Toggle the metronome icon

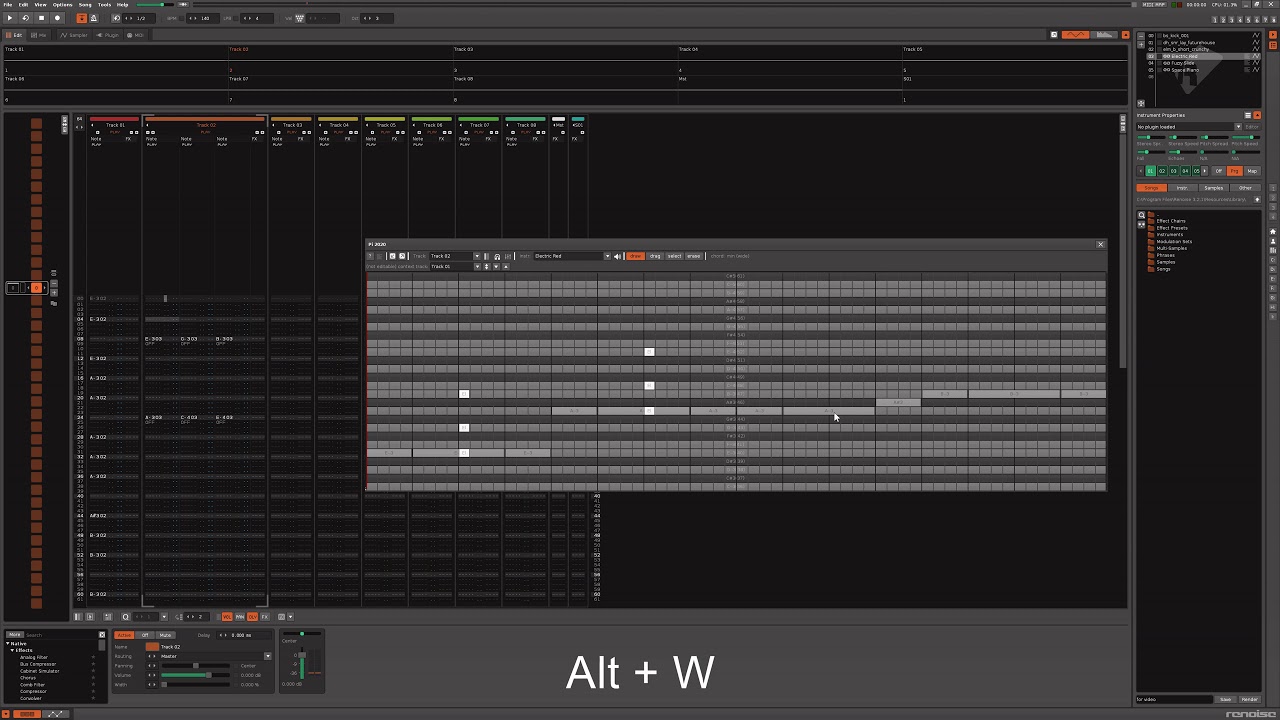pyautogui.click(x=94, y=18)
